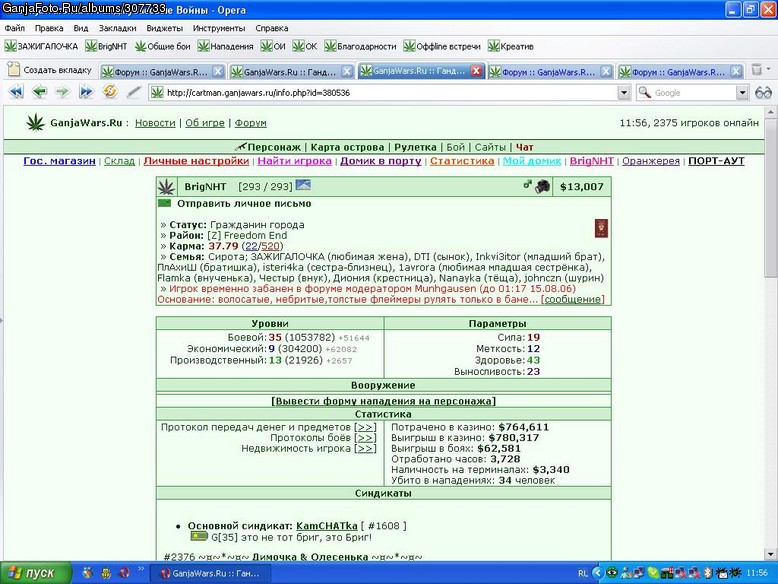Click the camera icon in BrigNHT header

(x=543, y=186)
